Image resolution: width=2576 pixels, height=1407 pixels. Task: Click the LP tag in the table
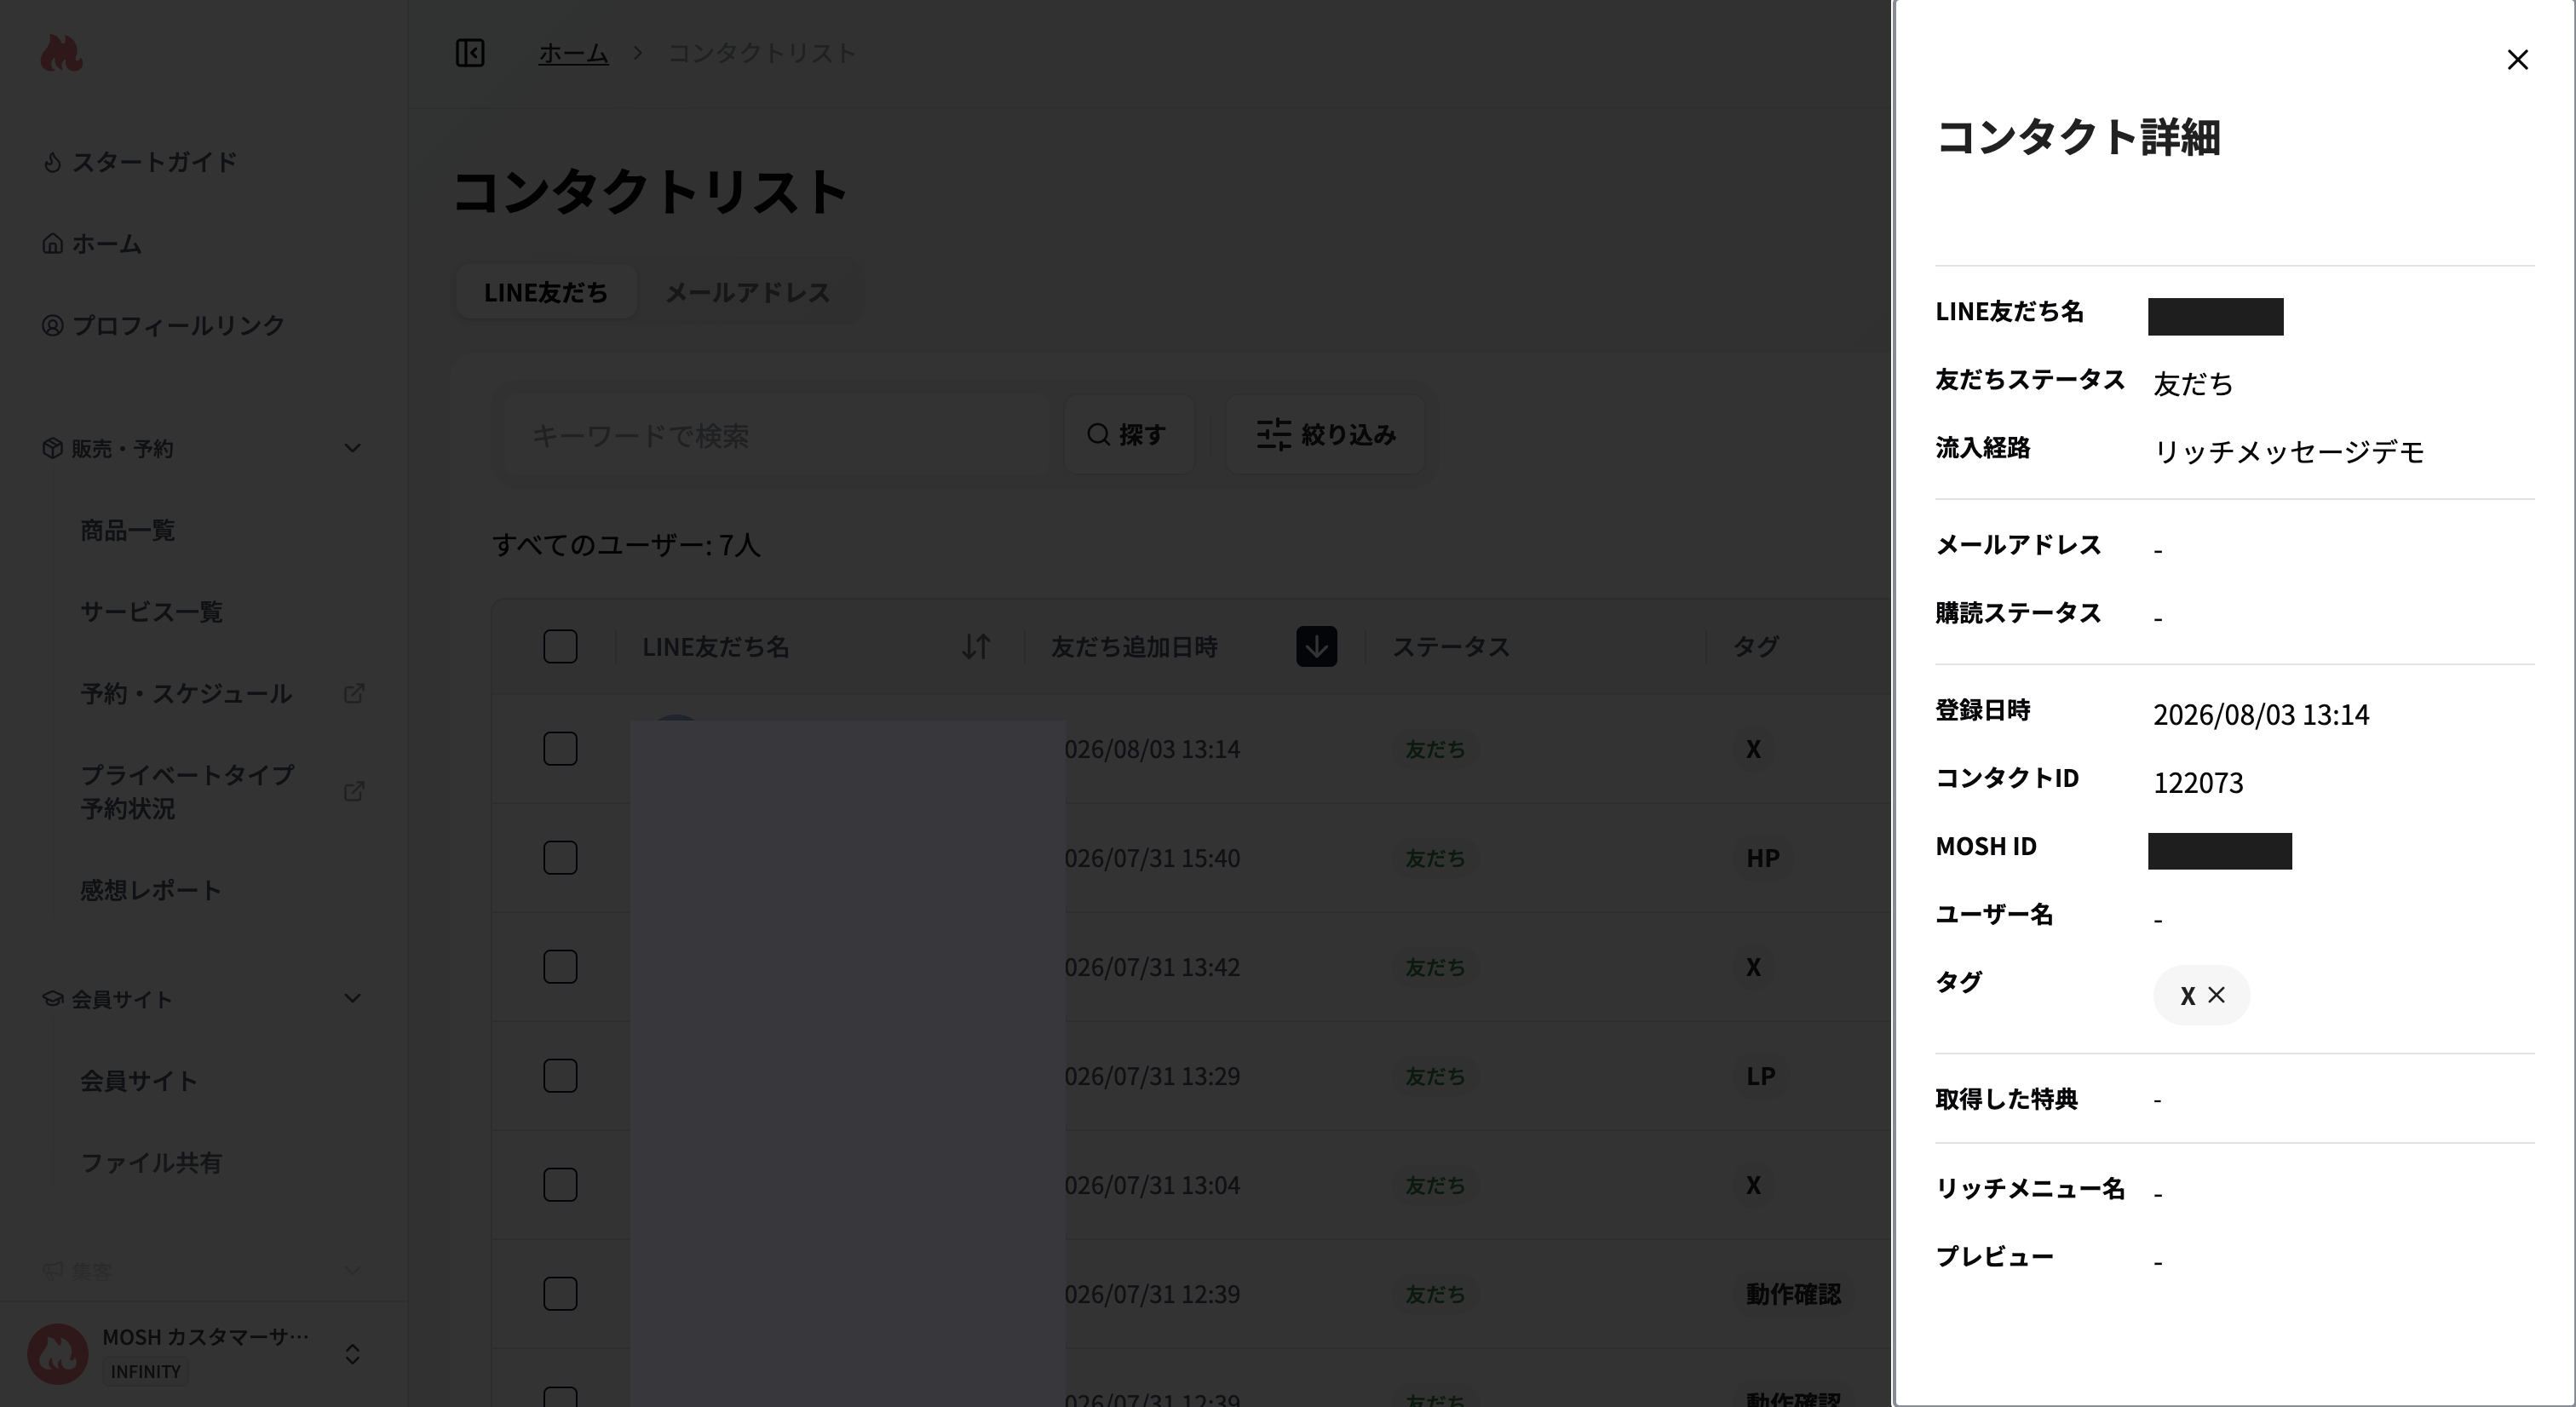tap(1760, 1076)
